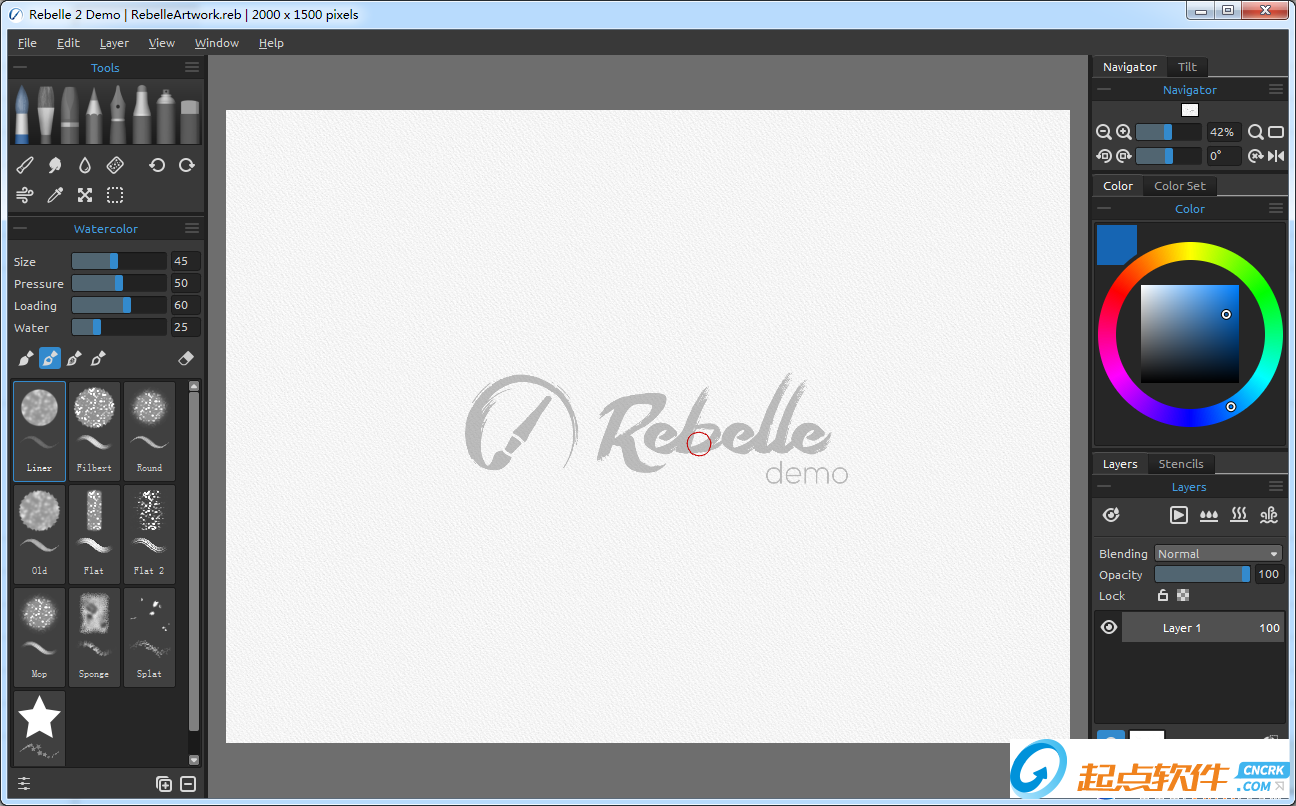Collapse the Tools panel
The height and width of the screenshot is (806, 1296).
tap(20, 67)
